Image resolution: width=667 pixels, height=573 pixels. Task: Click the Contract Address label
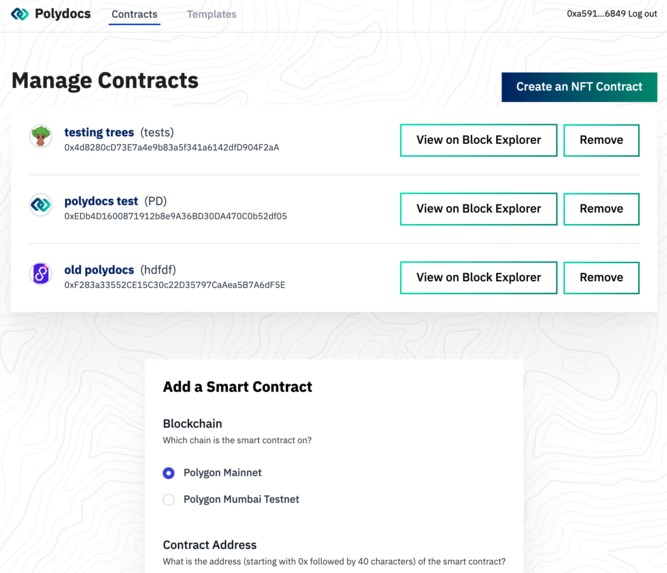210,545
